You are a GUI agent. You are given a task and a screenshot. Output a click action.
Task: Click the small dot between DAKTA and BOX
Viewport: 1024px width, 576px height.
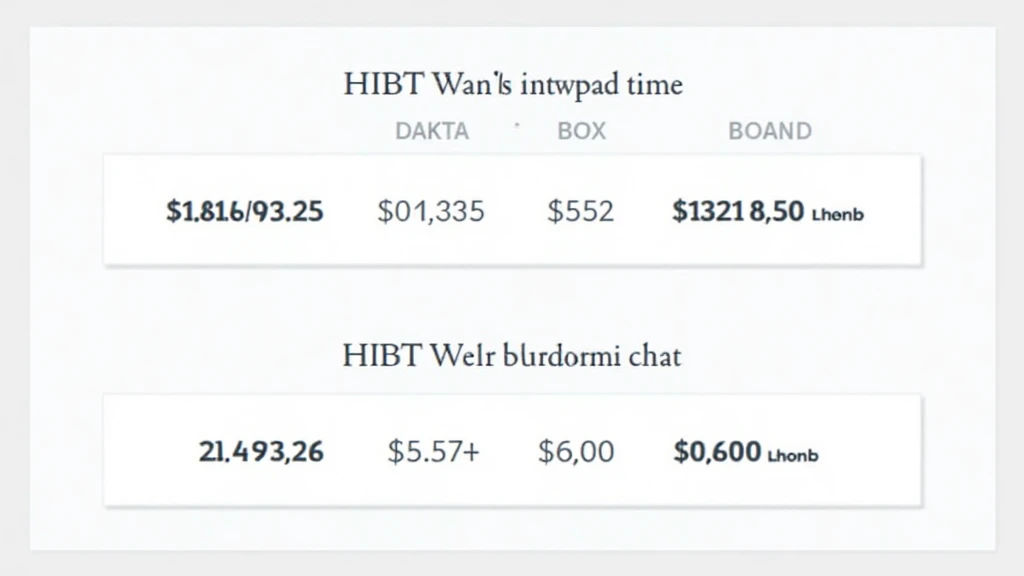[517, 124]
